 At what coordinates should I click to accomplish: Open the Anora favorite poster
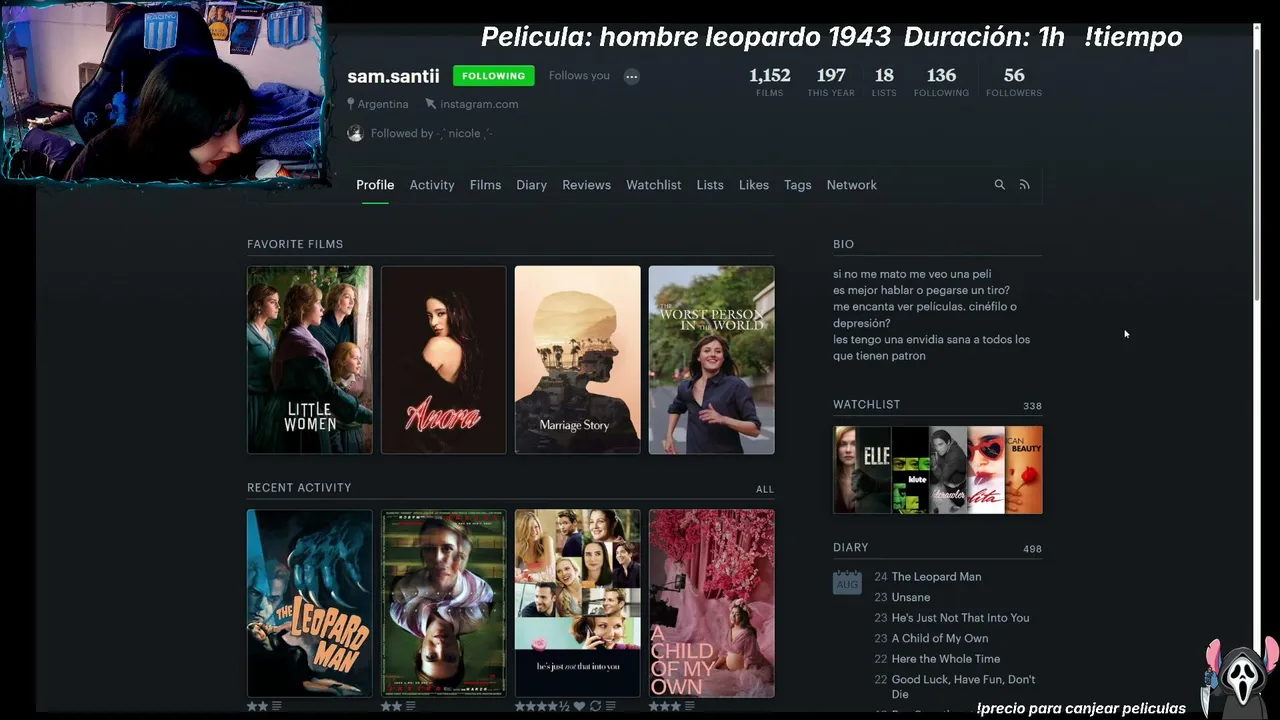click(444, 360)
